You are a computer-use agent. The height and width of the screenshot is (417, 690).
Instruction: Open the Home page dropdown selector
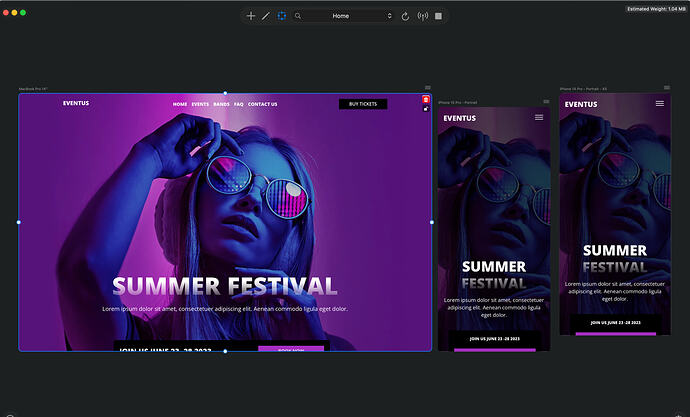click(x=349, y=16)
